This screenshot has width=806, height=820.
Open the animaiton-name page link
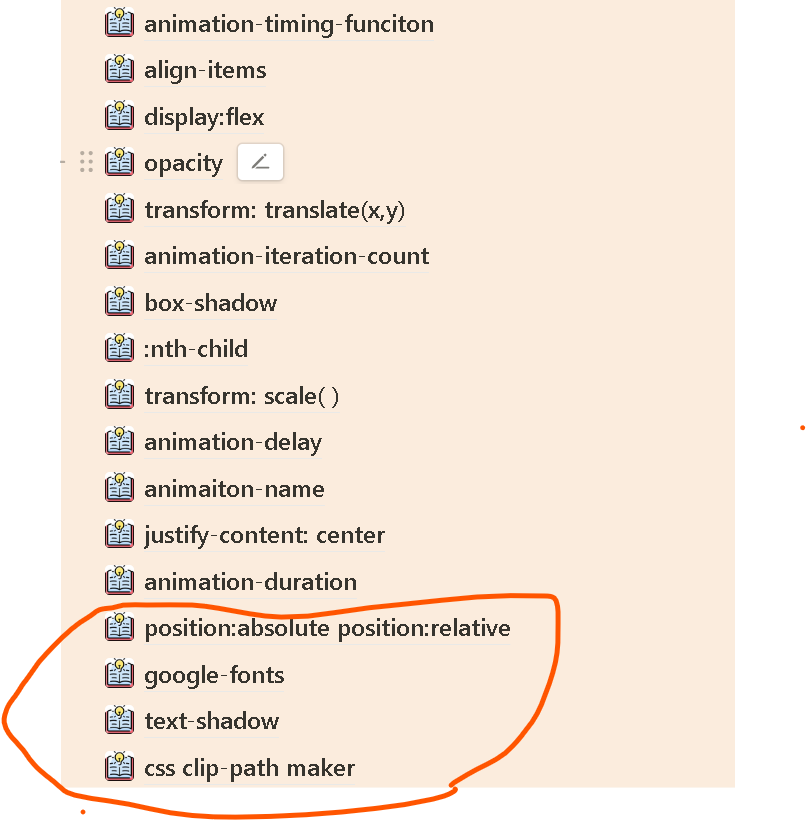[234, 489]
